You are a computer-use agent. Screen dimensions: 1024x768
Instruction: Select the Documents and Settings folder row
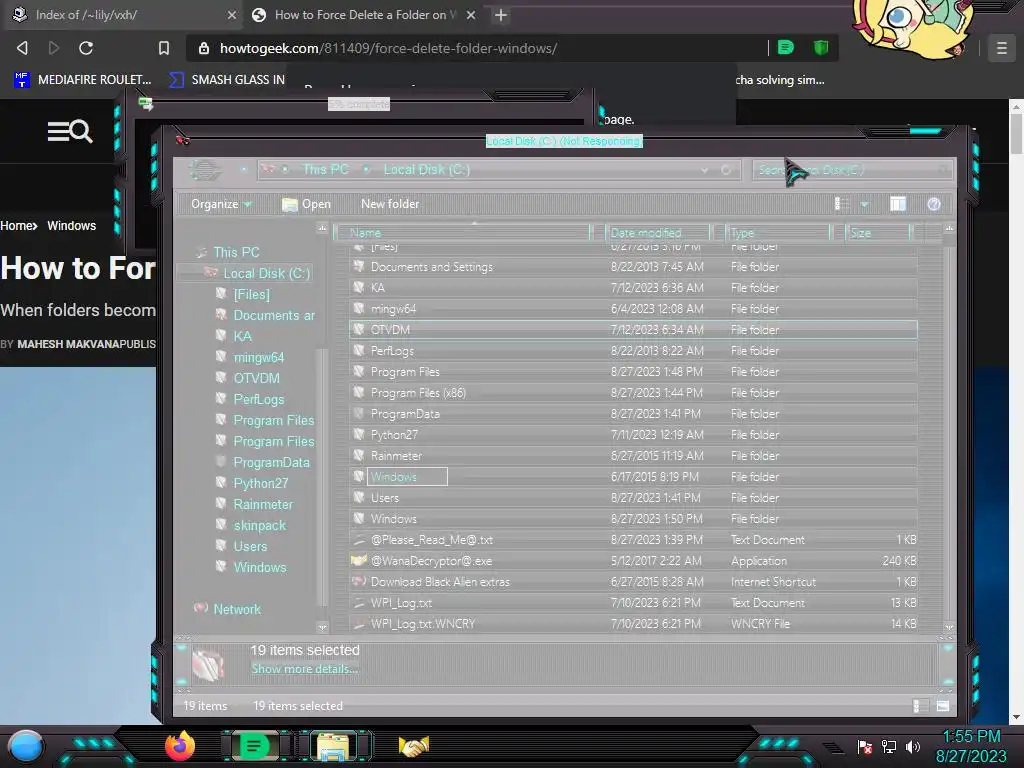click(633, 266)
